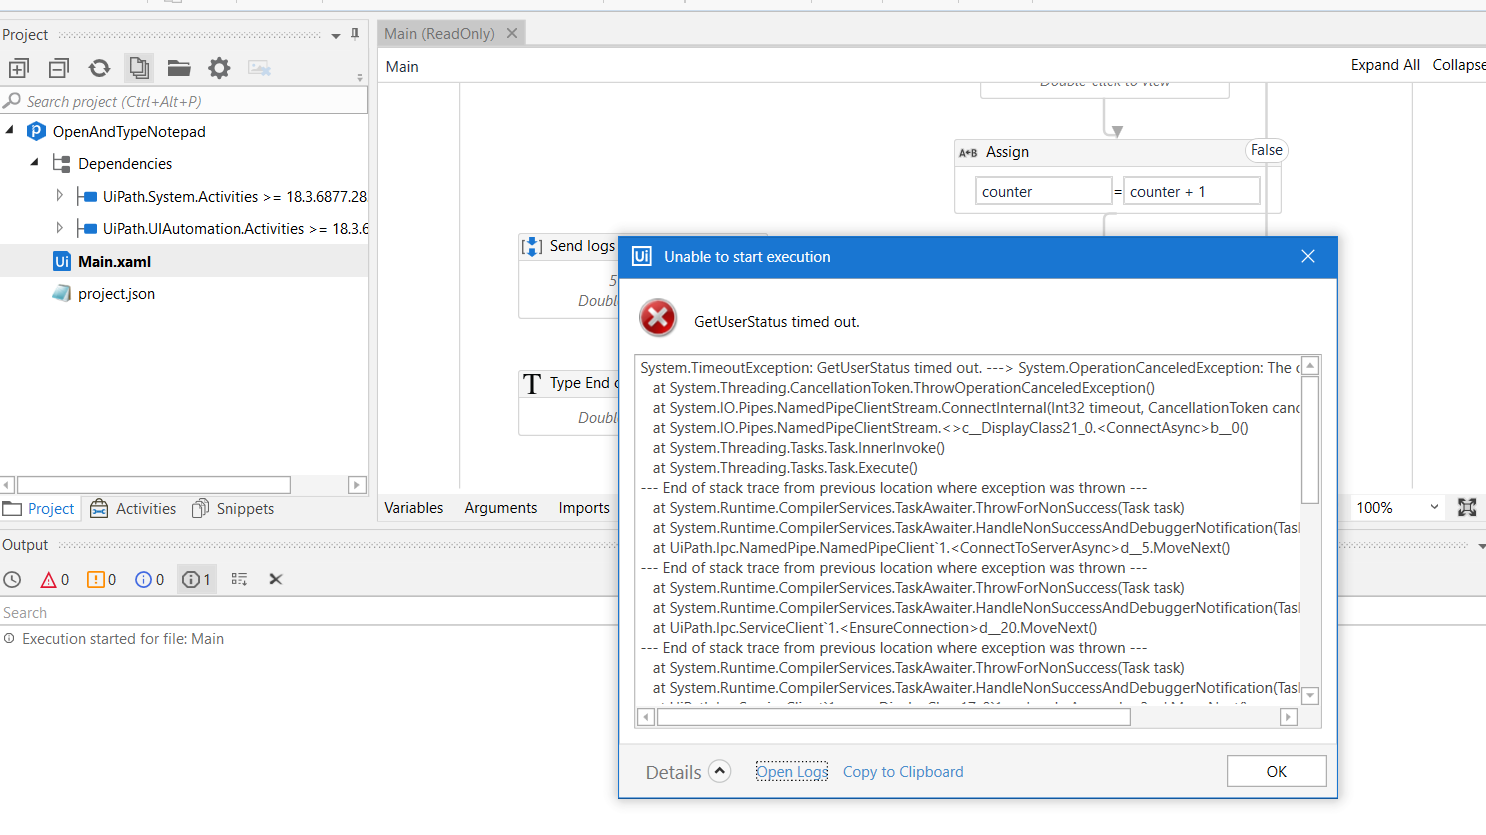Click the Output panel list options icon

(x=239, y=579)
